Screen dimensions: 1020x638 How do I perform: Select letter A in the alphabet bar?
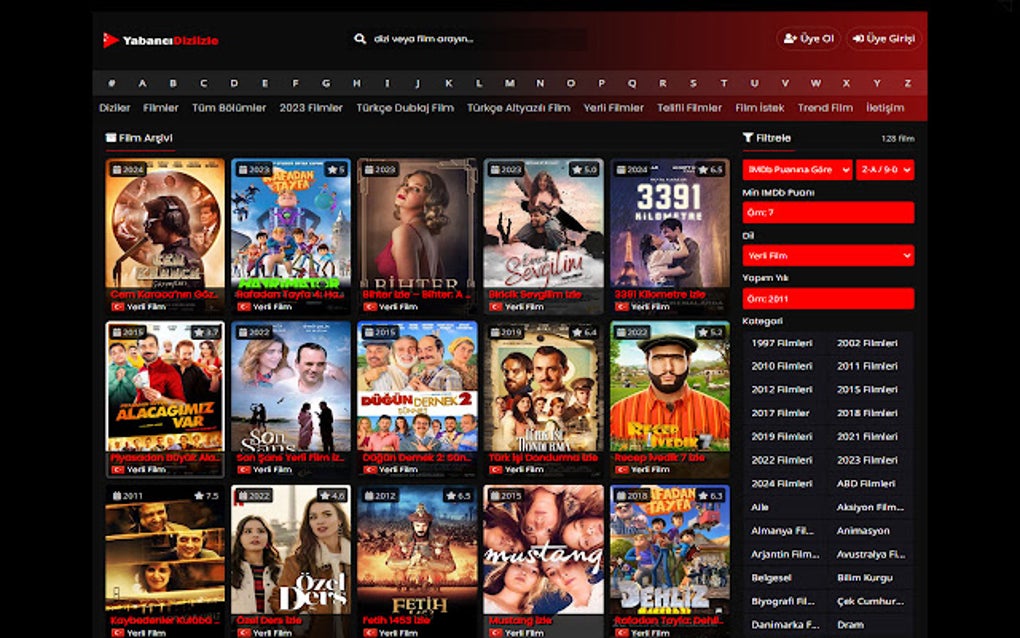click(x=142, y=83)
